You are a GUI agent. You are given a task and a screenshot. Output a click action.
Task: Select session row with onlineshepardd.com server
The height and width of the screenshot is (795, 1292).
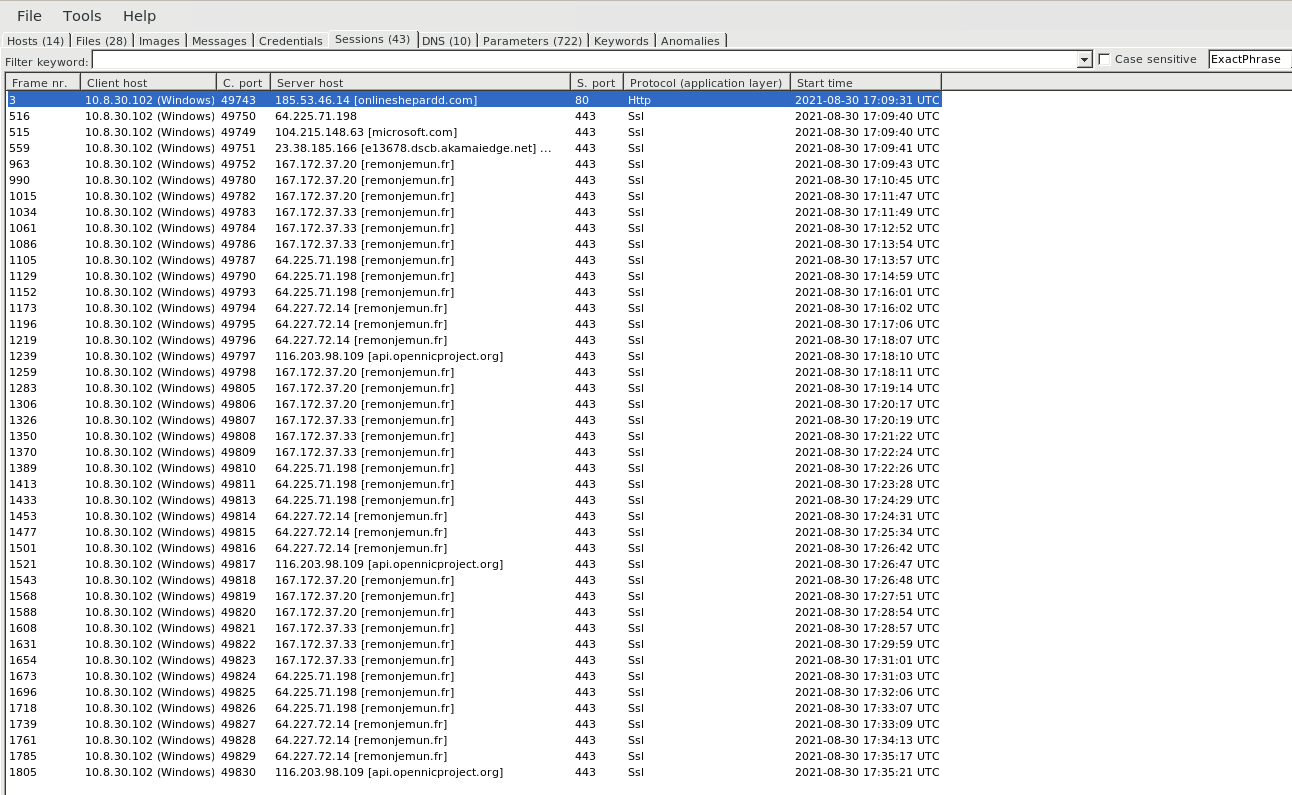[473, 100]
